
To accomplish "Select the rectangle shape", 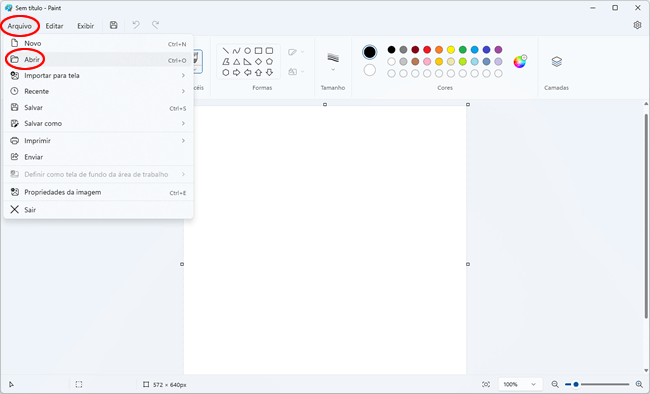I will point(258,51).
